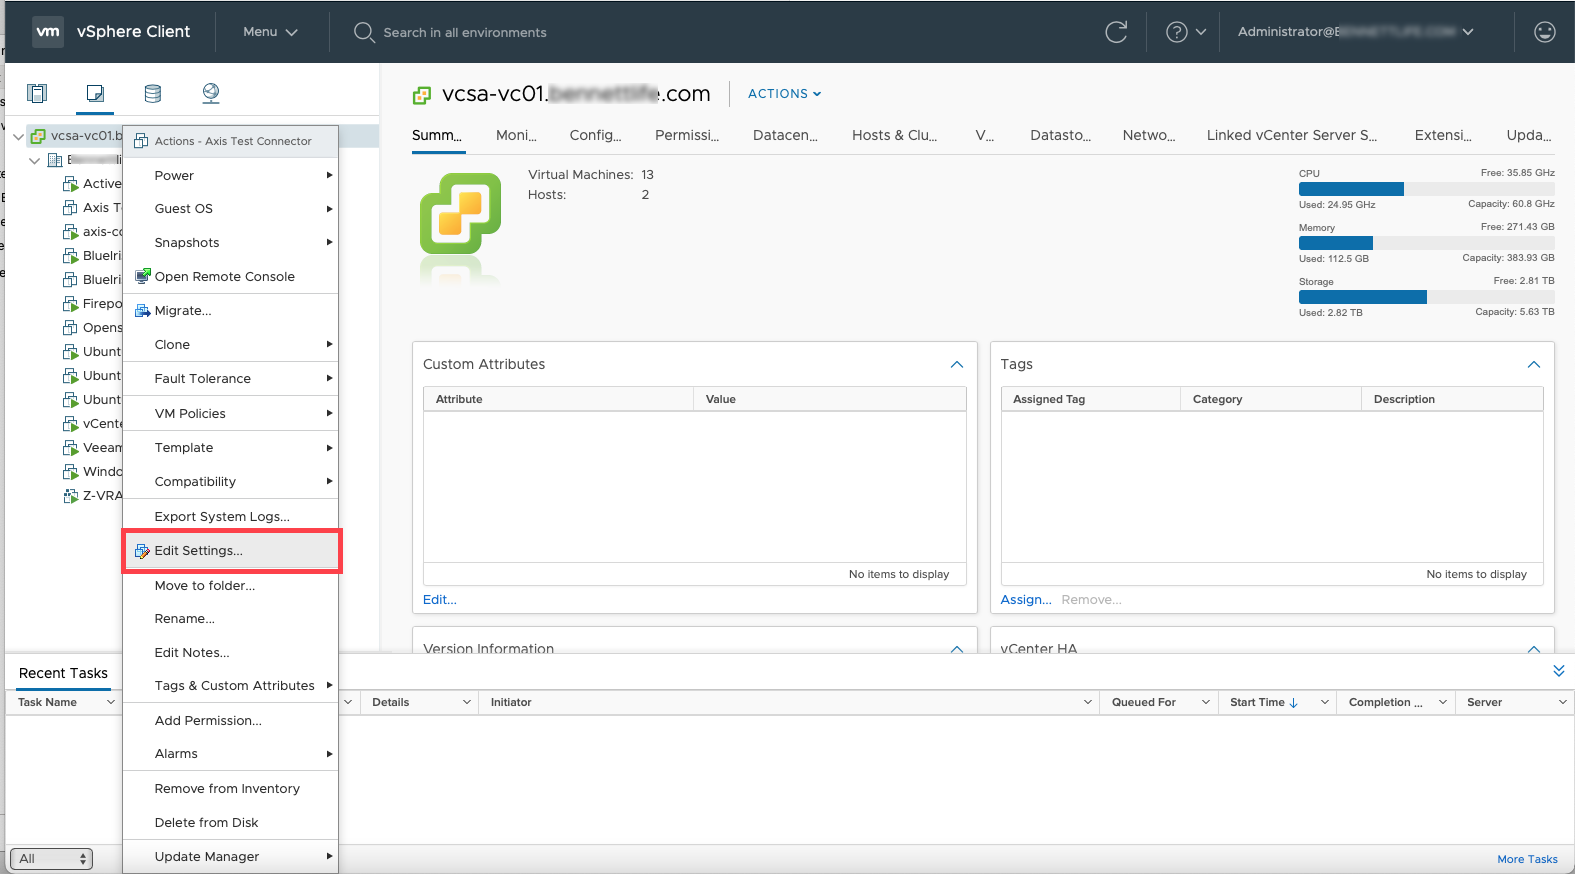Click the Edit link under Custom Attributes

439,600
